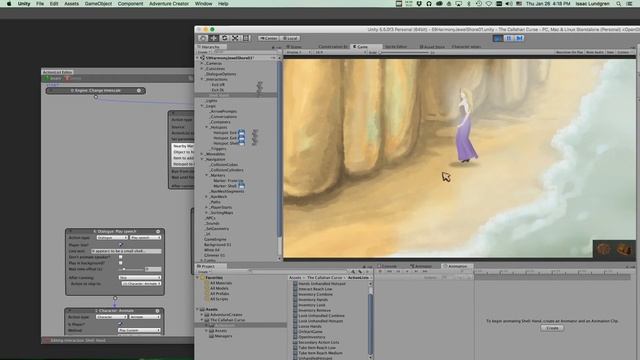This screenshot has height=360, width=640.
Task: Select the Rect transform tool
Action: click(x=246, y=38)
